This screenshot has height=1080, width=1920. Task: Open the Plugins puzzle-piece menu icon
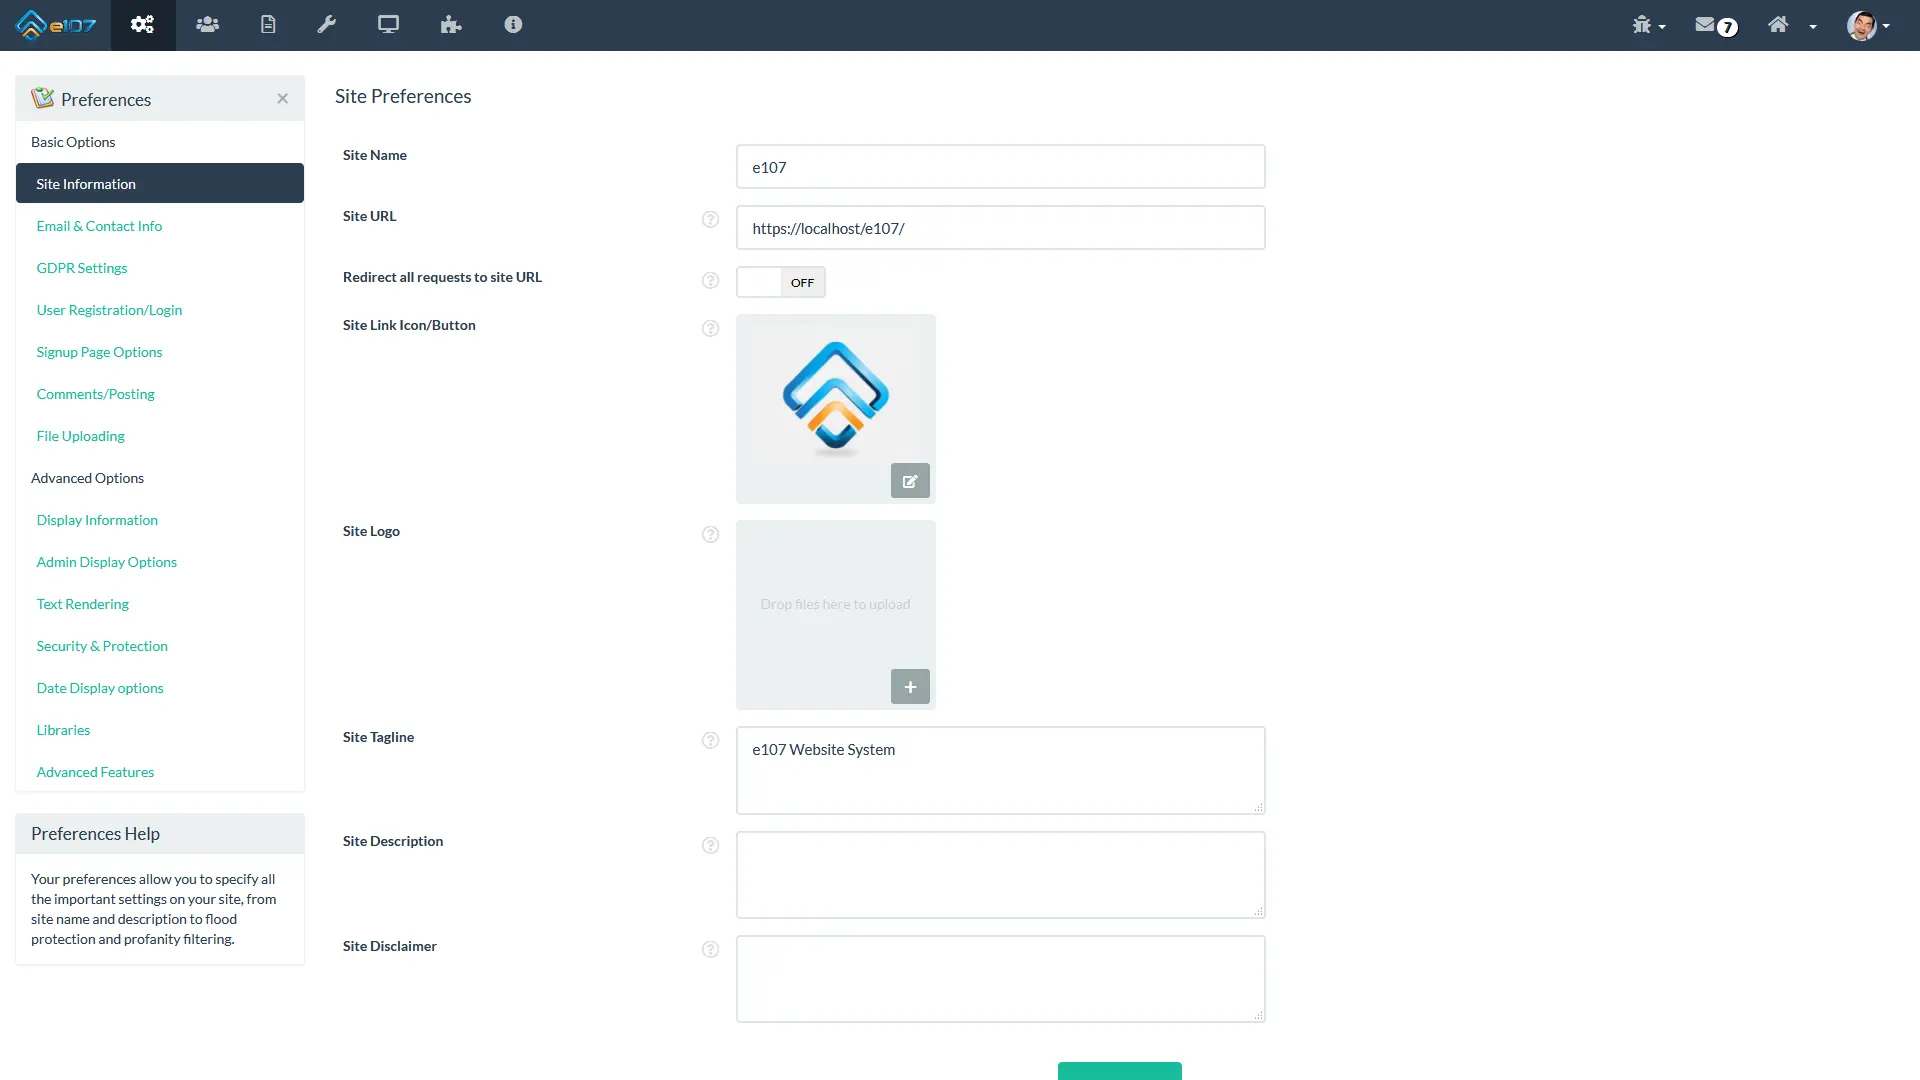coord(451,24)
